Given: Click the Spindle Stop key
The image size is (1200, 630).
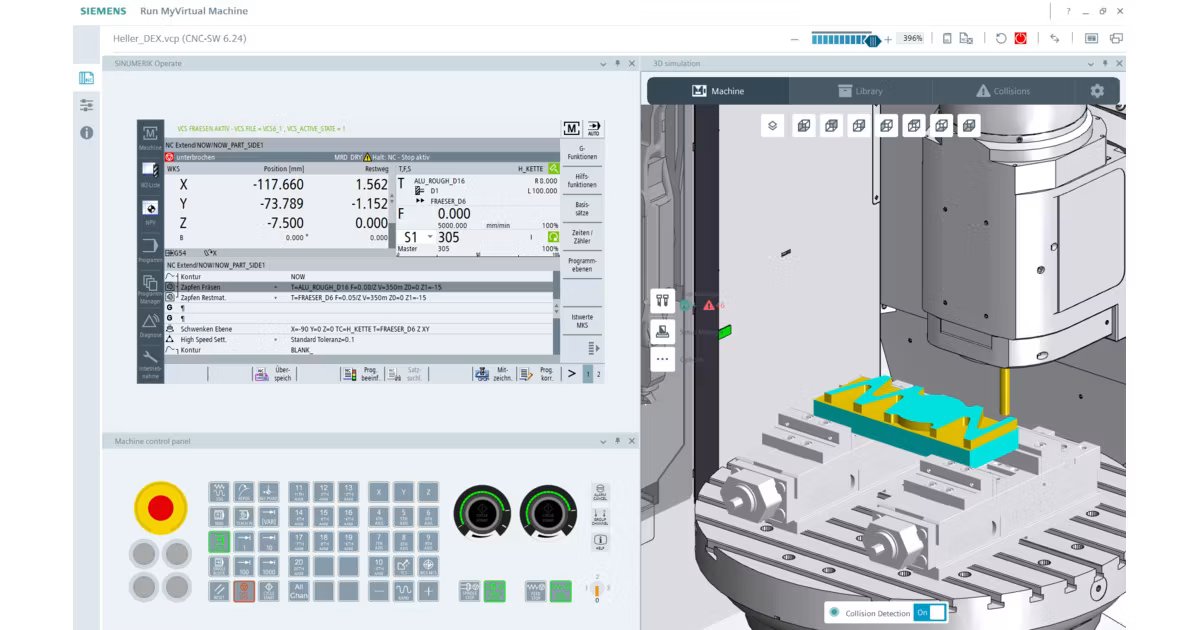Looking at the screenshot, I should [x=470, y=591].
